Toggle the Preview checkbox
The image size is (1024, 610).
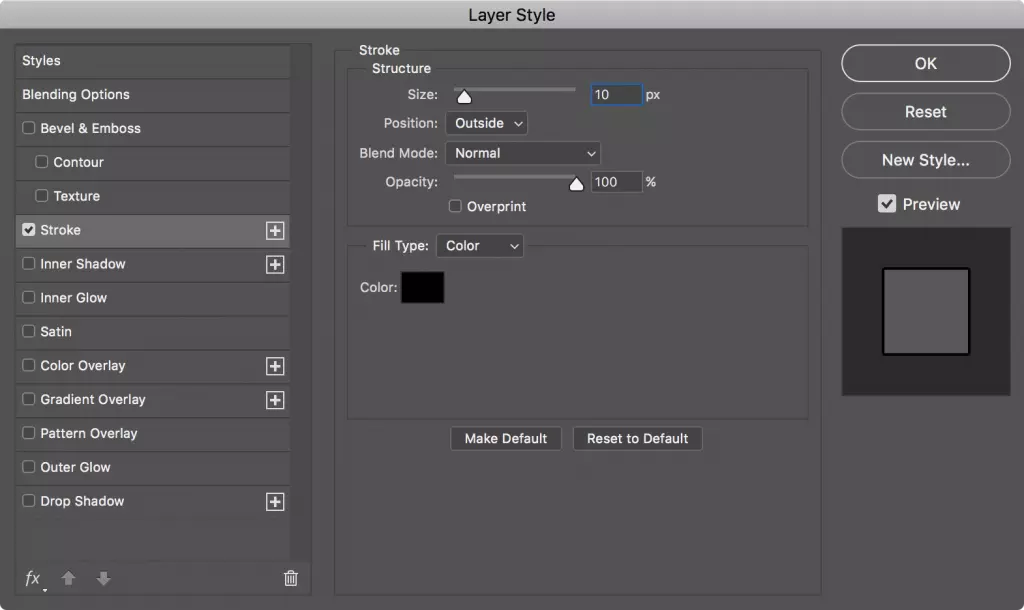click(x=887, y=204)
